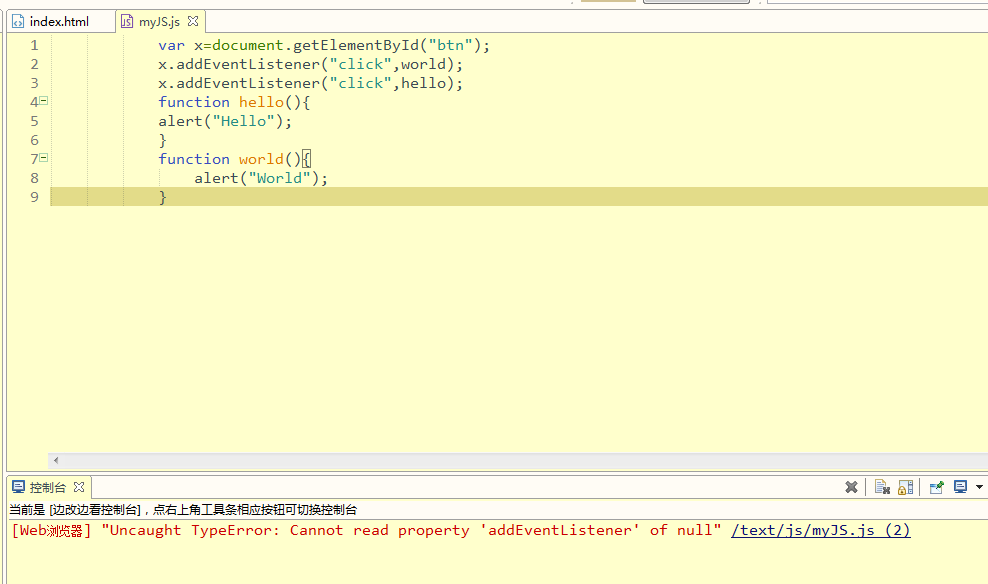Viewport: 988px width, 584px height.
Task: Clear console output icon
Action: click(882, 487)
